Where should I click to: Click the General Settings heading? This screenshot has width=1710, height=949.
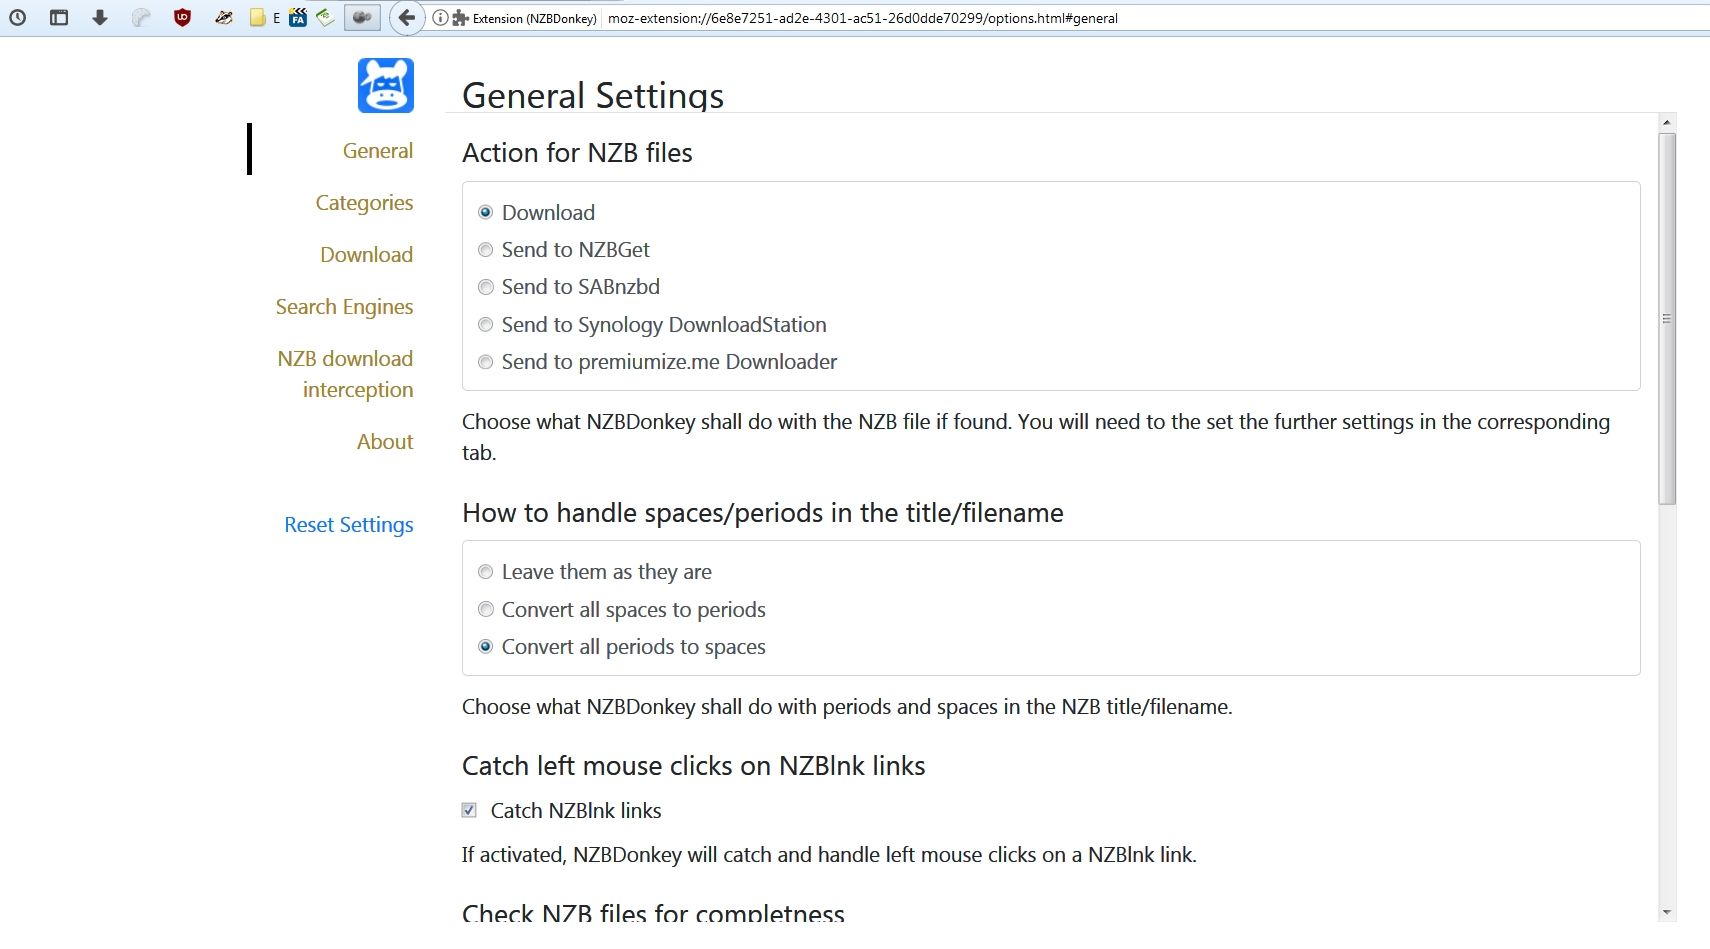[x=593, y=95]
